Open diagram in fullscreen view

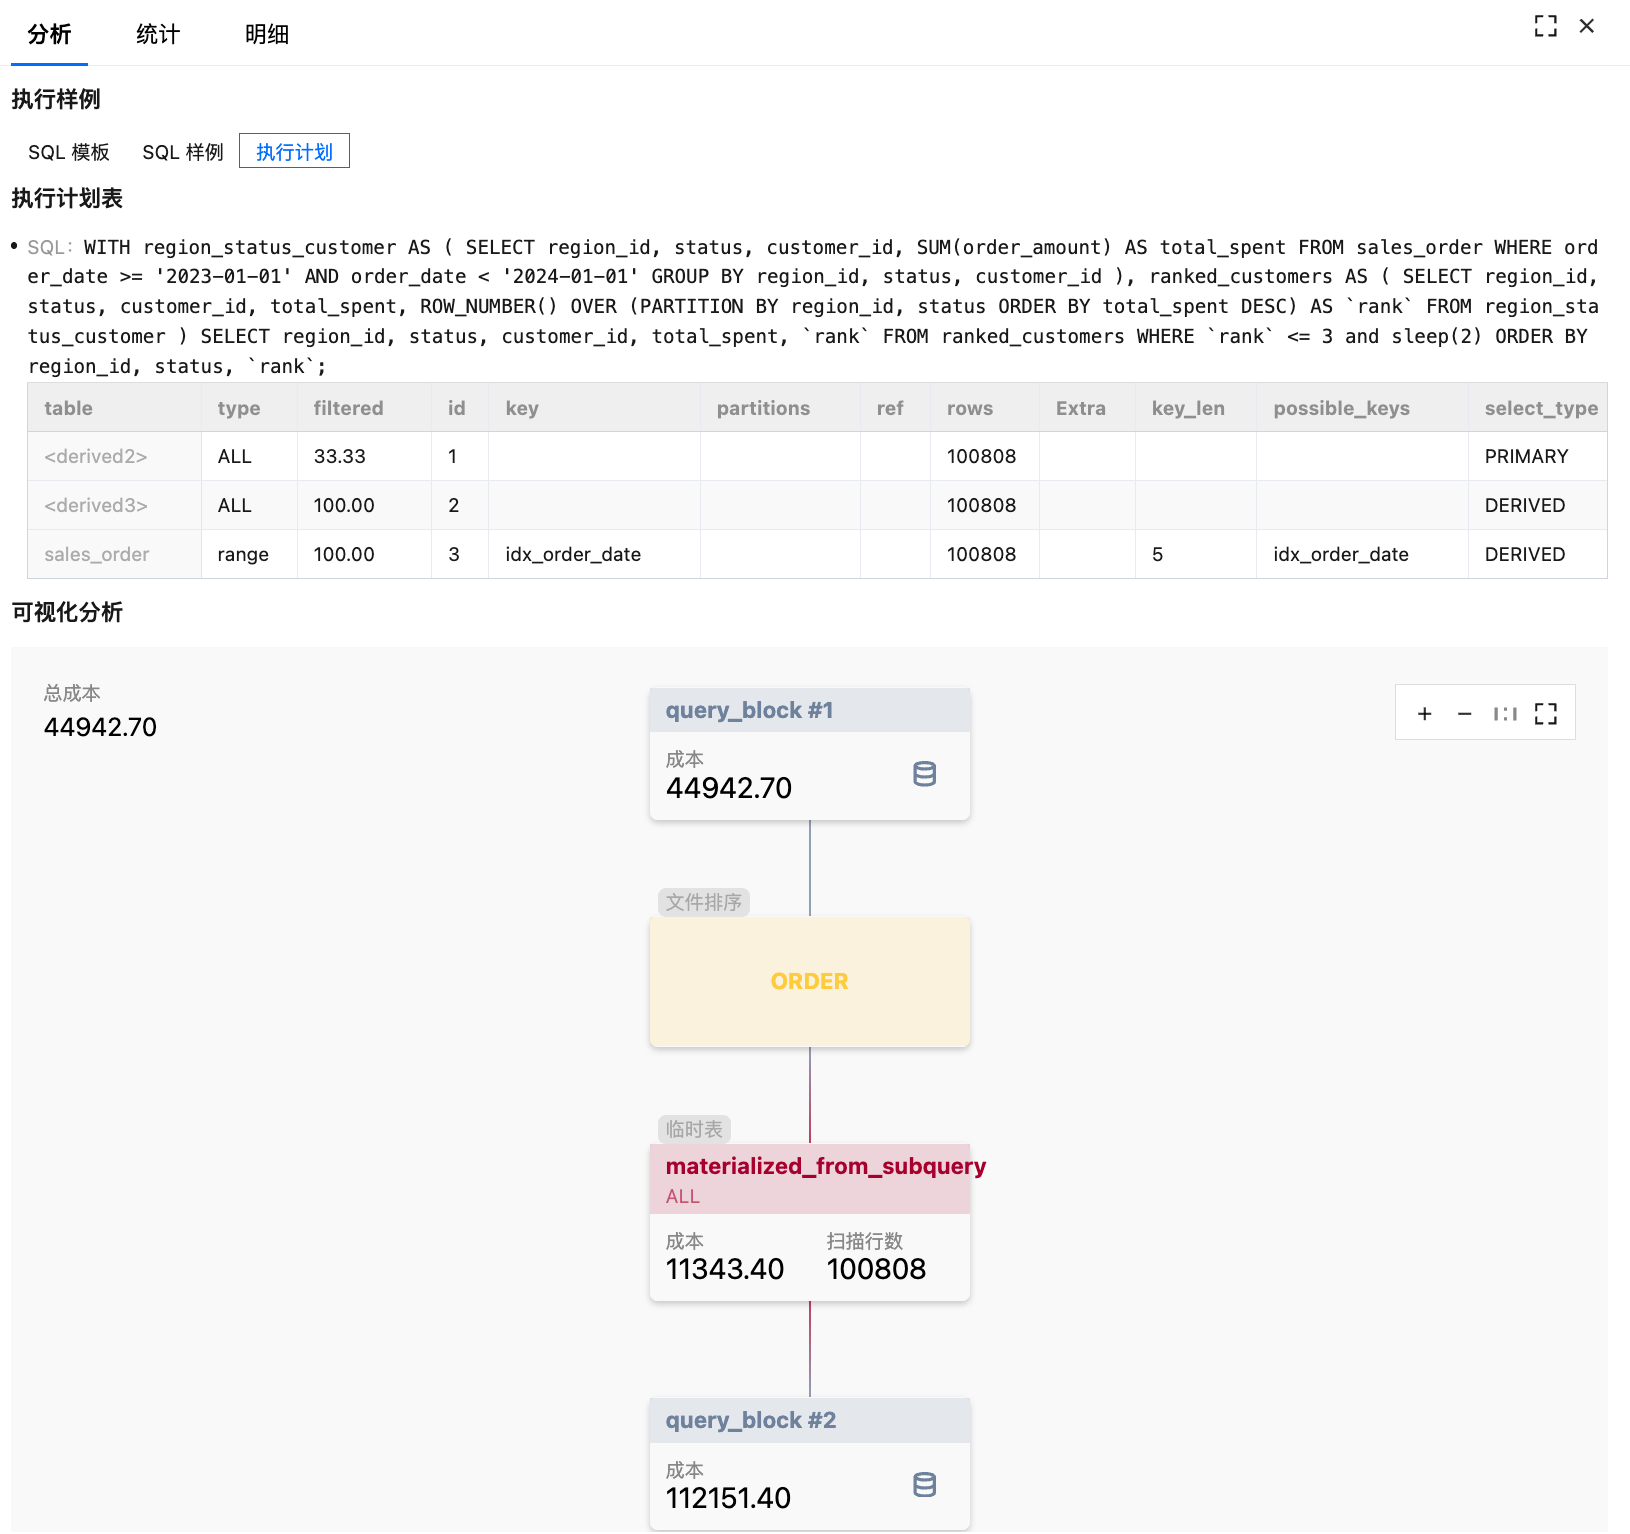1546,713
